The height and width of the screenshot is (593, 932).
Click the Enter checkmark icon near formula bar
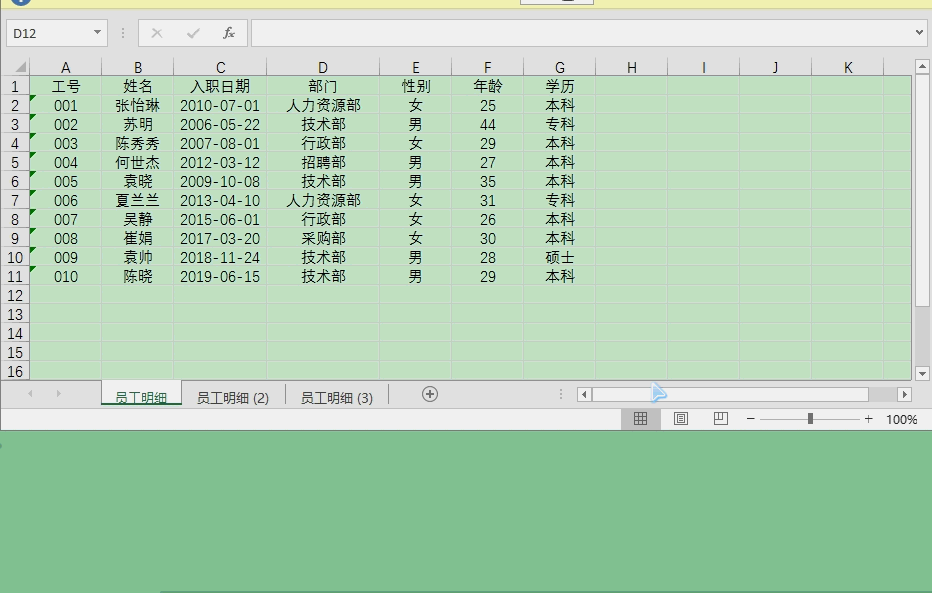coord(192,32)
